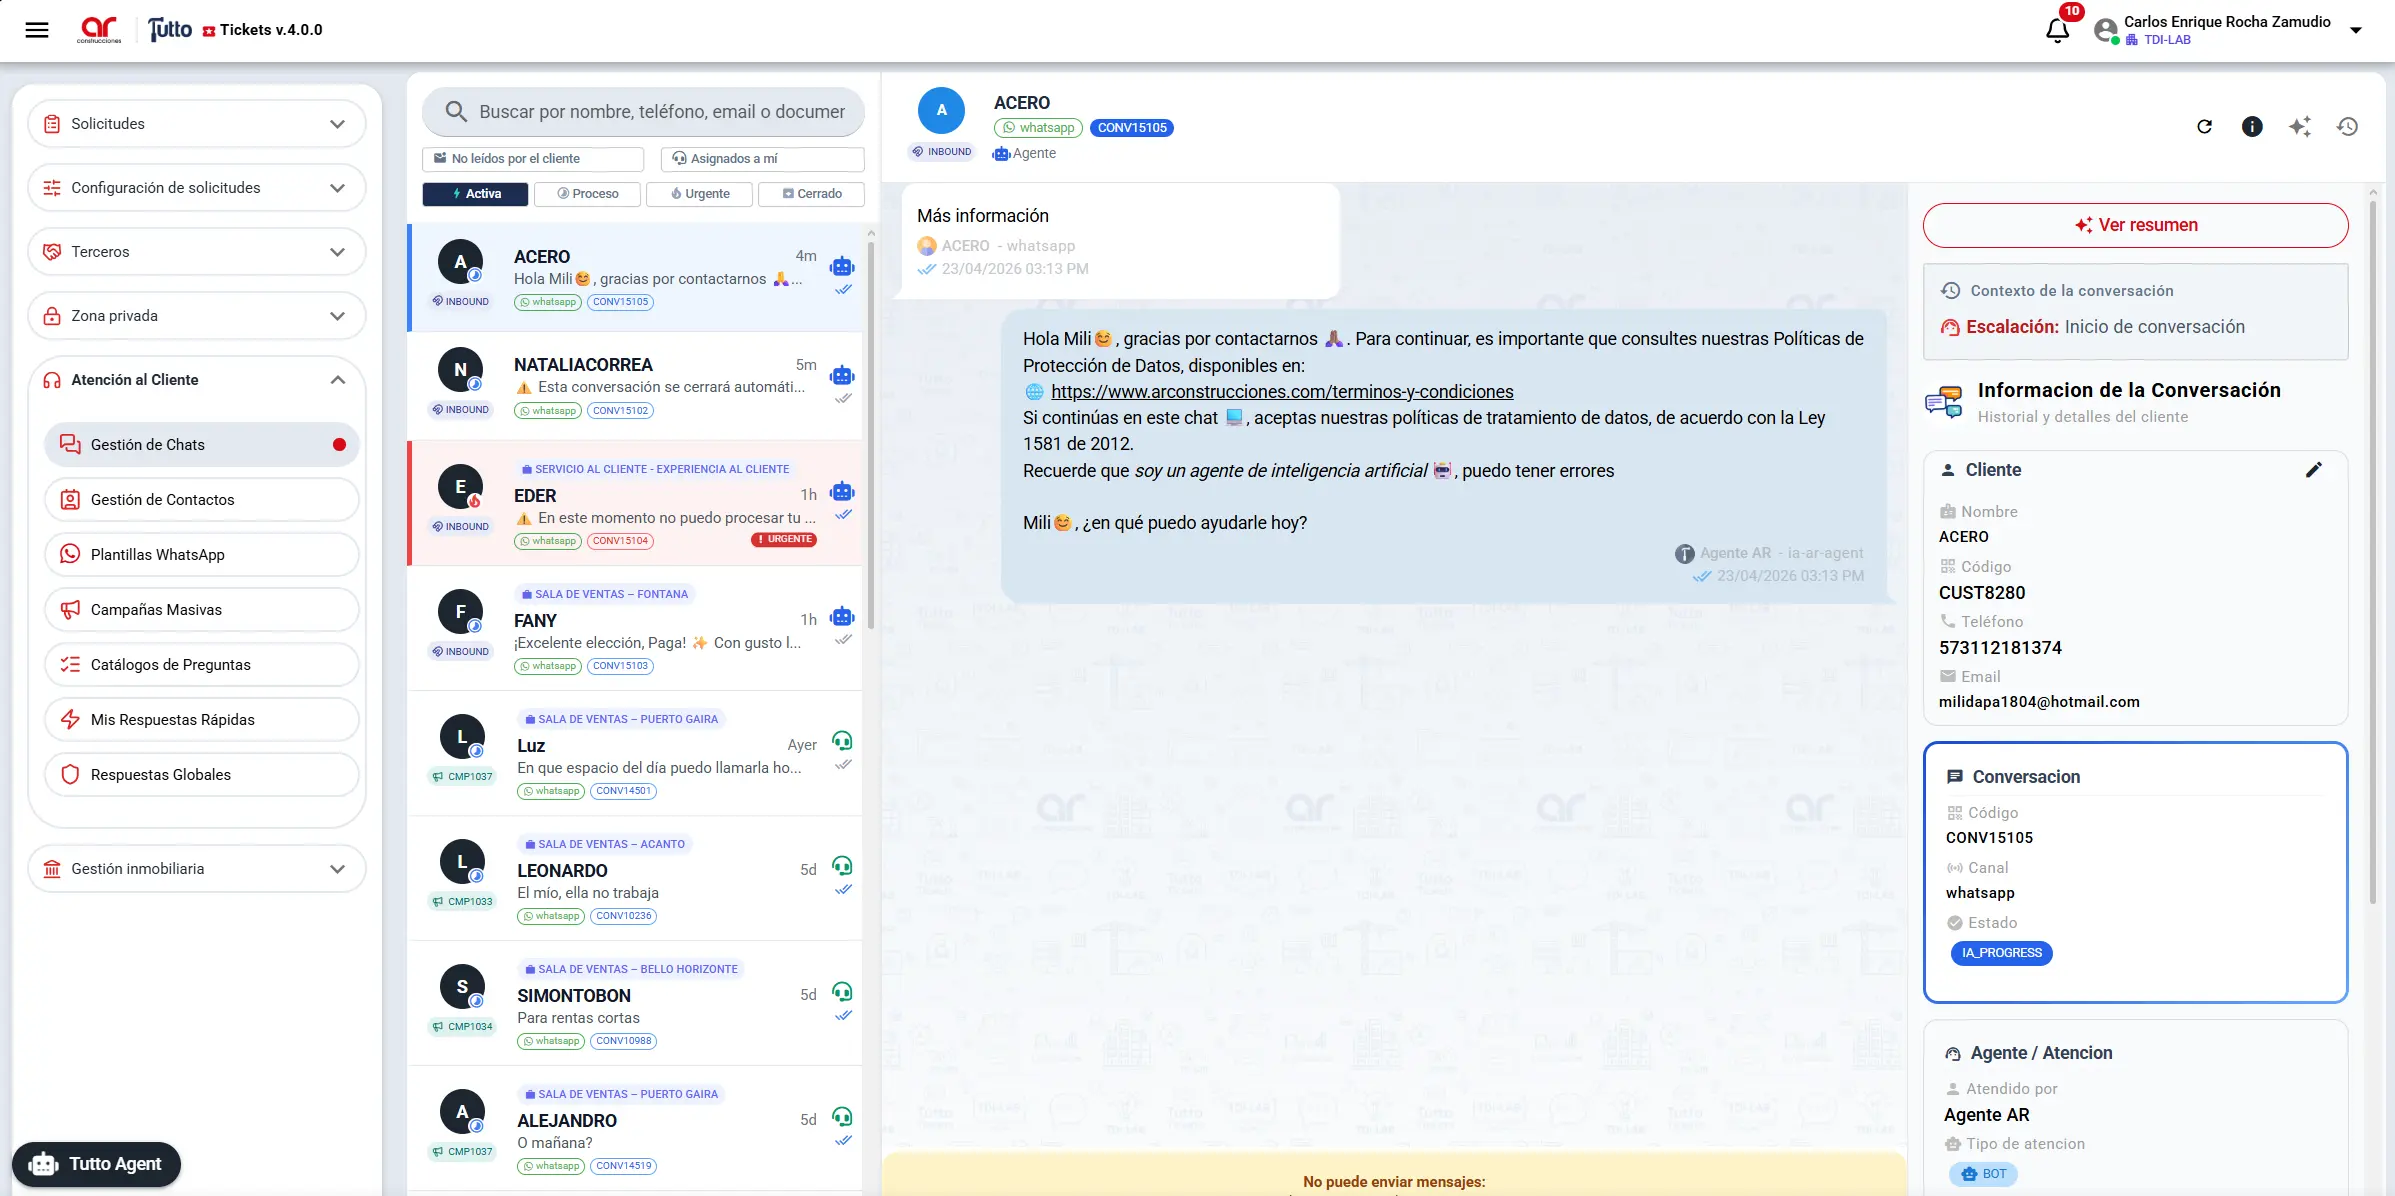This screenshot has height=1196, width=2395.
Task: Open the user account dropdown arrow
Action: point(2356,31)
